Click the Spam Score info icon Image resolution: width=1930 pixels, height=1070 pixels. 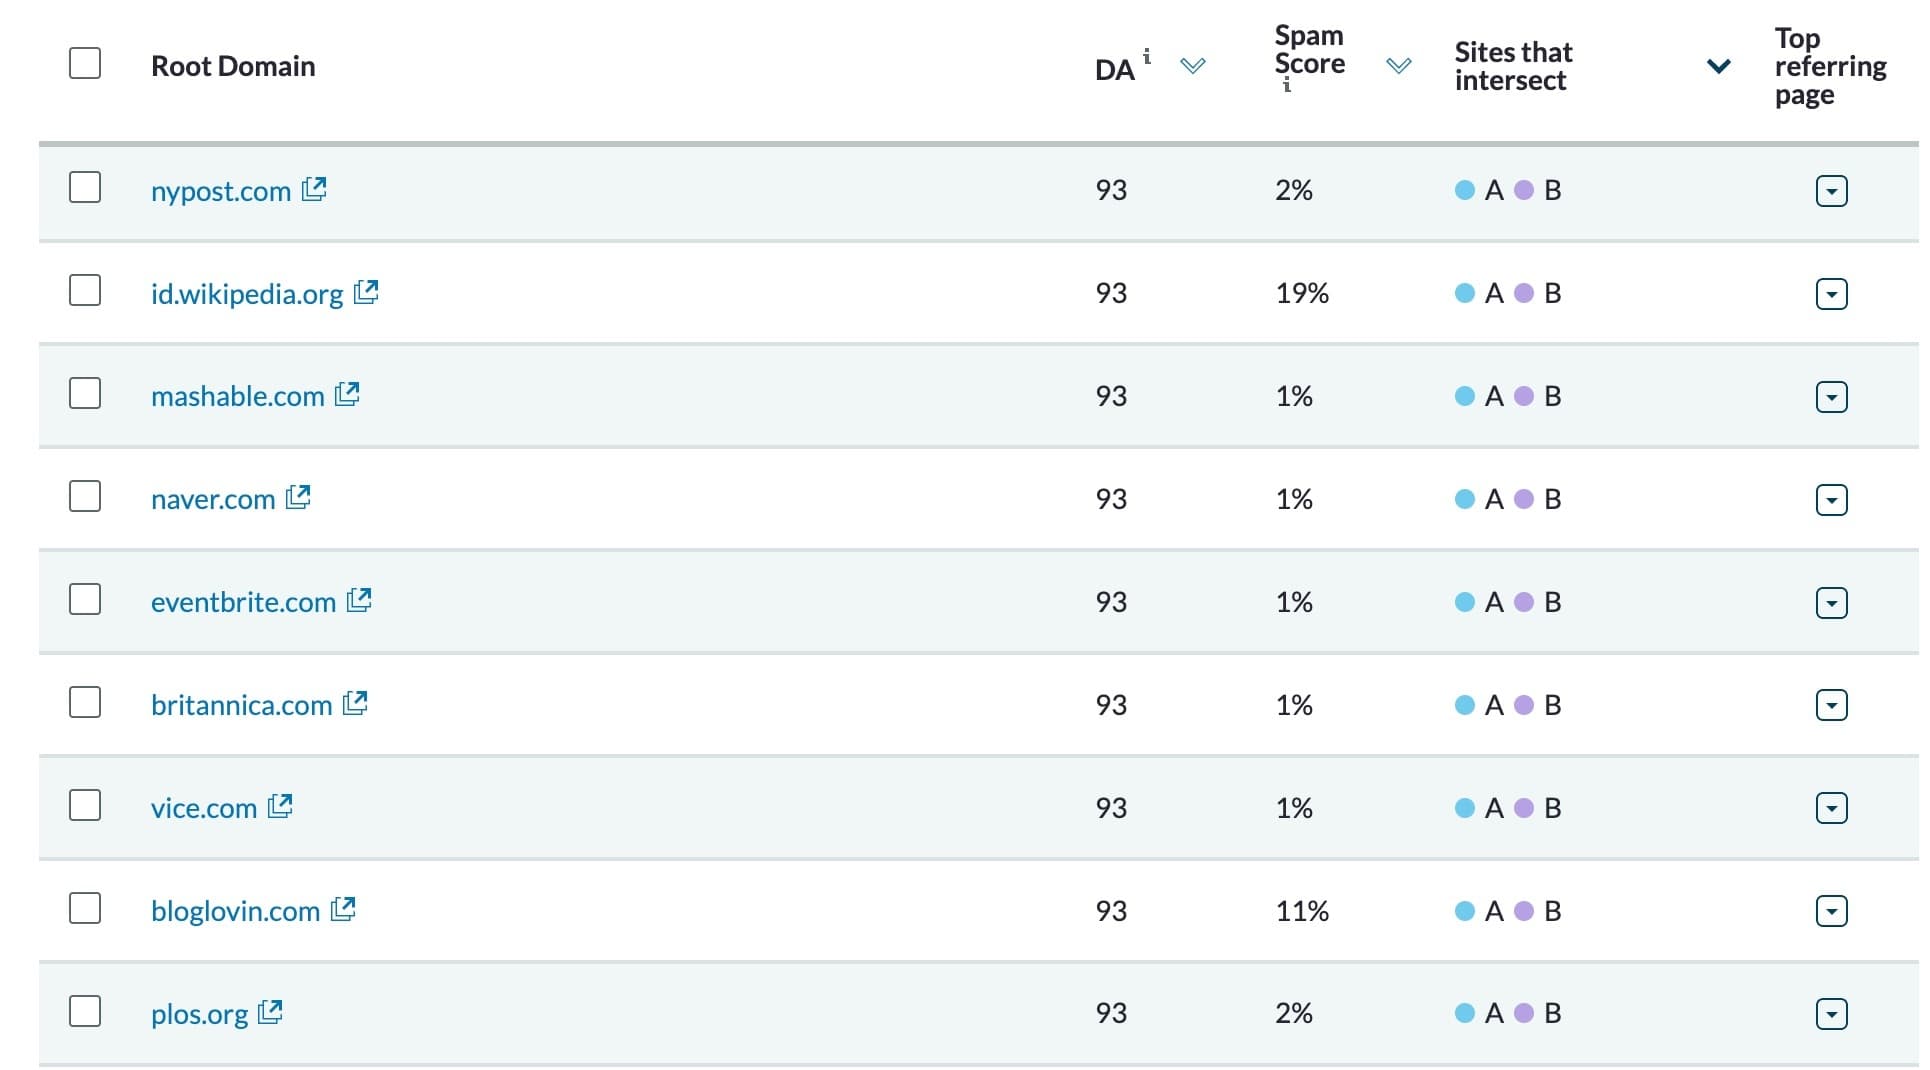pyautogui.click(x=1286, y=88)
